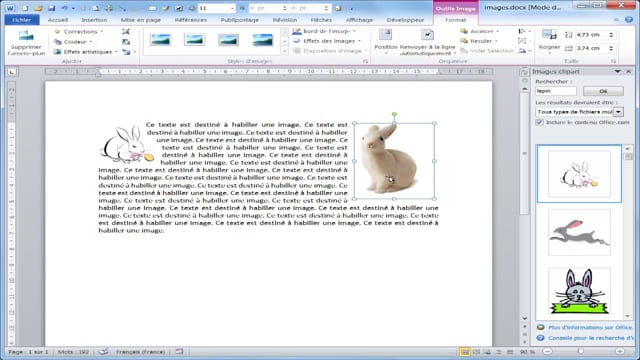The height and width of the screenshot is (360, 640).
Task: Open the Fichier tab
Action: click(x=22, y=20)
